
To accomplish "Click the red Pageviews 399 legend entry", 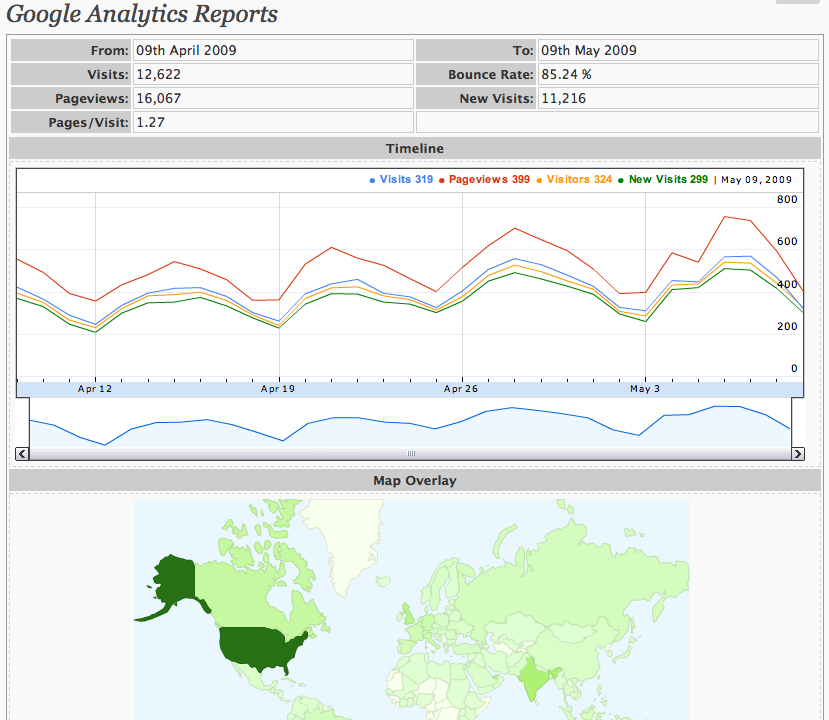I will [484, 180].
